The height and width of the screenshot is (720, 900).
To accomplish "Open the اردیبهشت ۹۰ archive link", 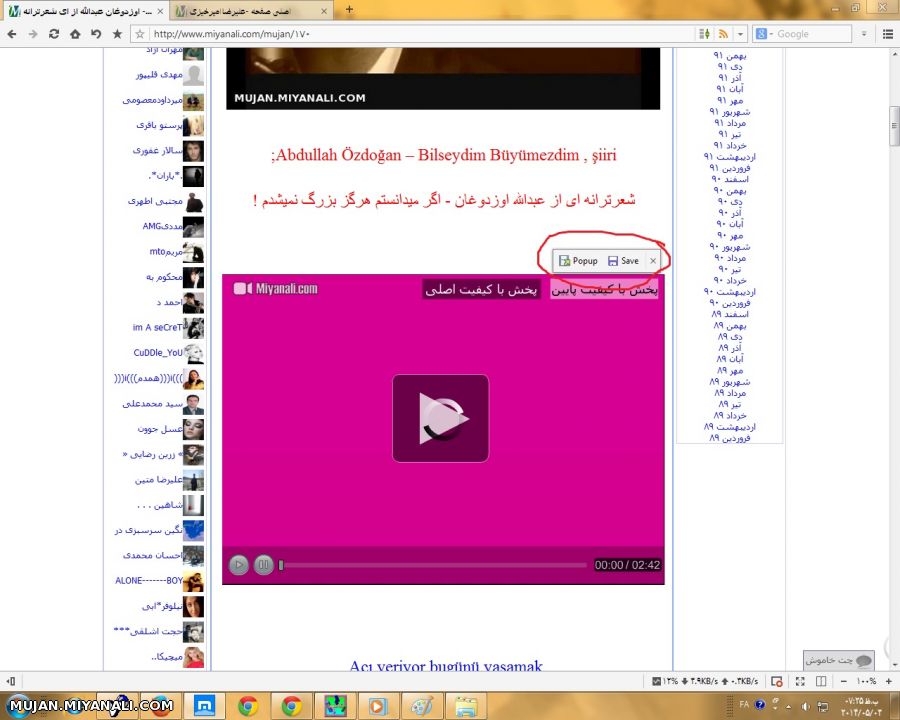I will [730, 292].
